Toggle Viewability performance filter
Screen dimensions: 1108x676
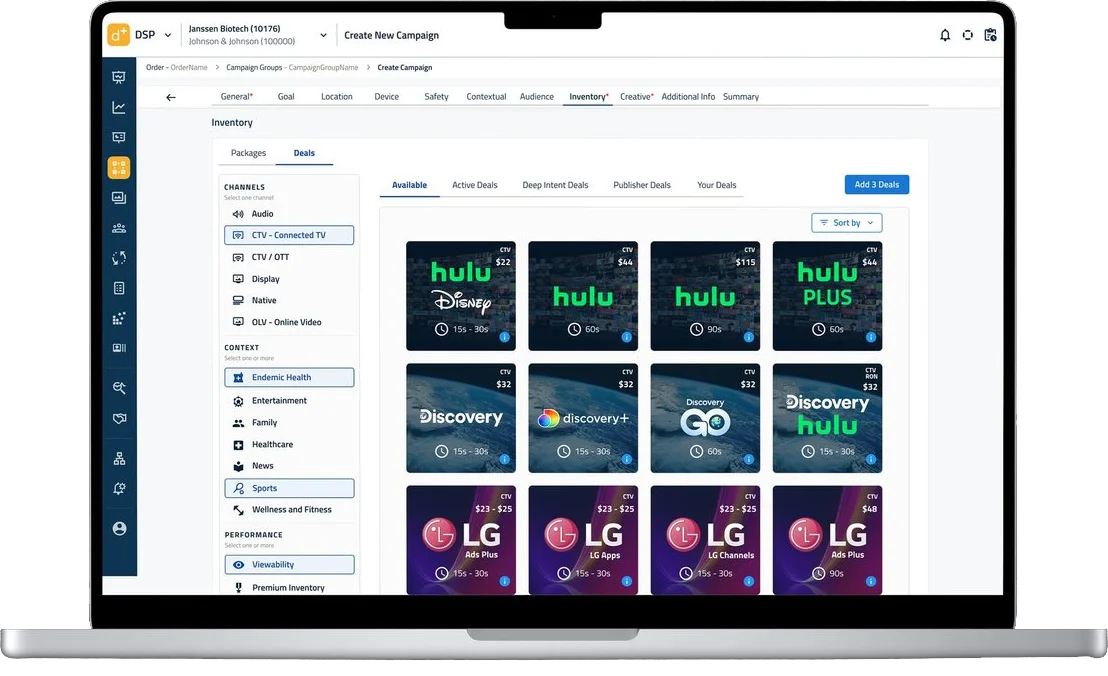click(289, 564)
